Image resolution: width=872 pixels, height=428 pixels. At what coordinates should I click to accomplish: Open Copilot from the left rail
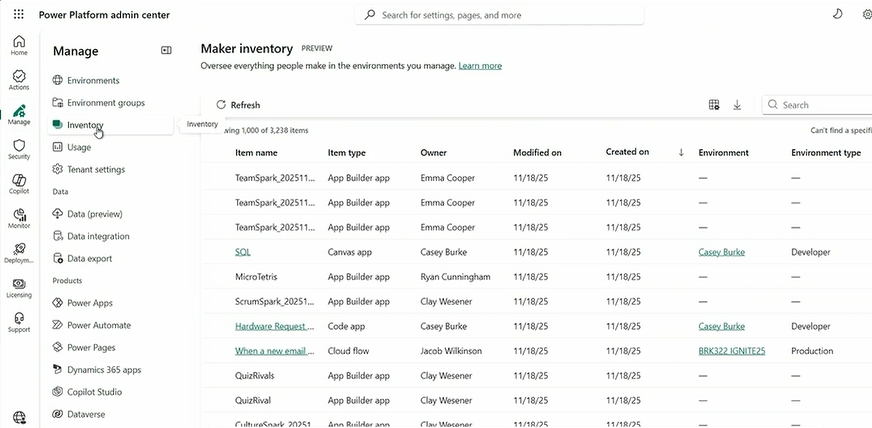19,184
